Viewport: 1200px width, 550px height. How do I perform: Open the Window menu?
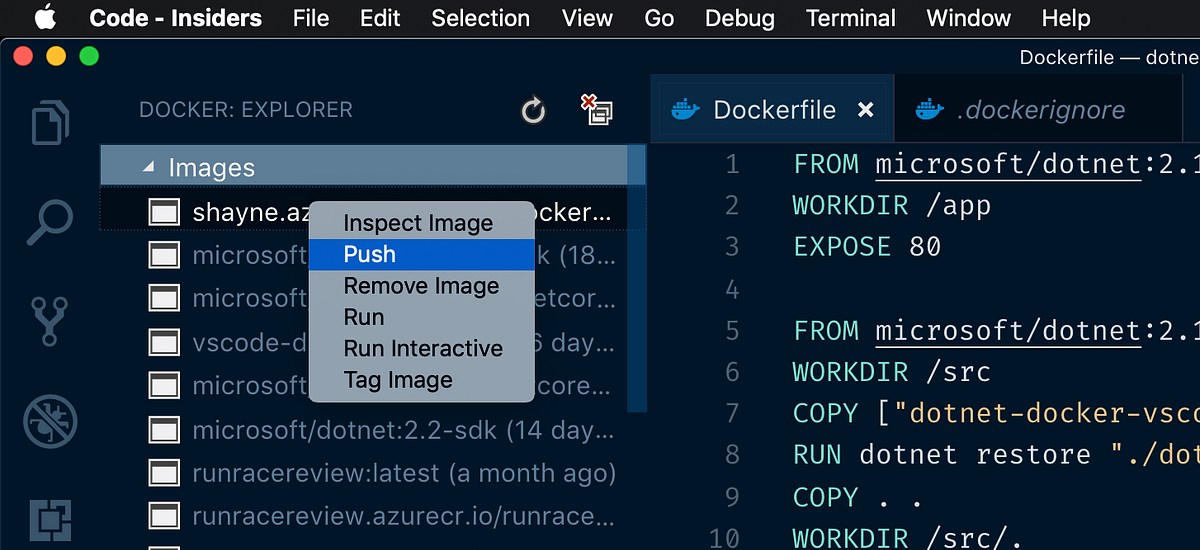[x=969, y=18]
